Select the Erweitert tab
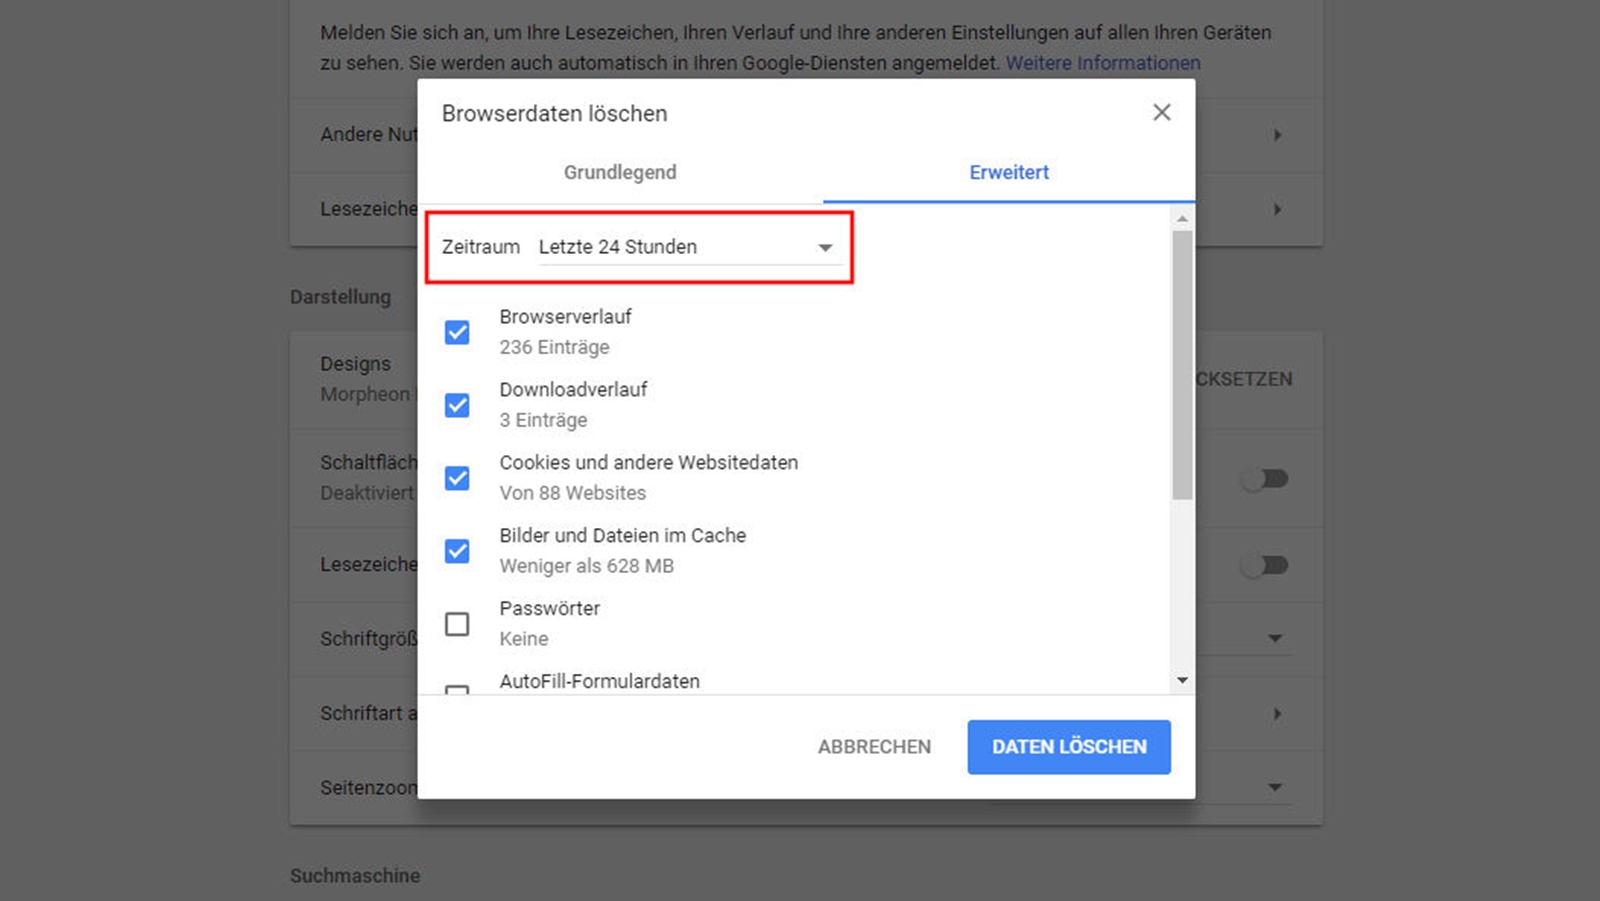 [1008, 172]
